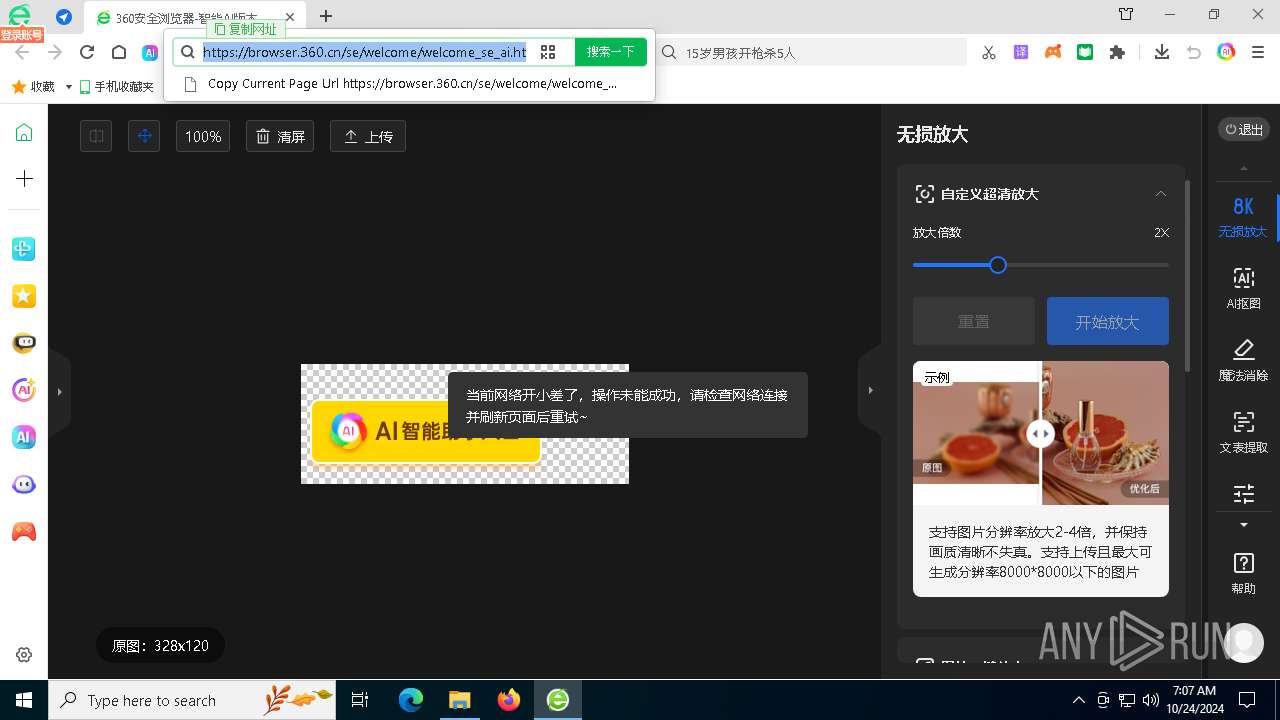1280x720 pixels.
Task: Toggle the move/pan tool button
Action: 144,136
